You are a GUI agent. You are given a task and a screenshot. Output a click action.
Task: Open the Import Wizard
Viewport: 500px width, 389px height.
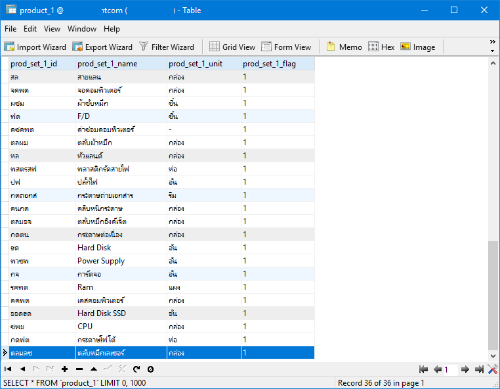tap(35, 47)
